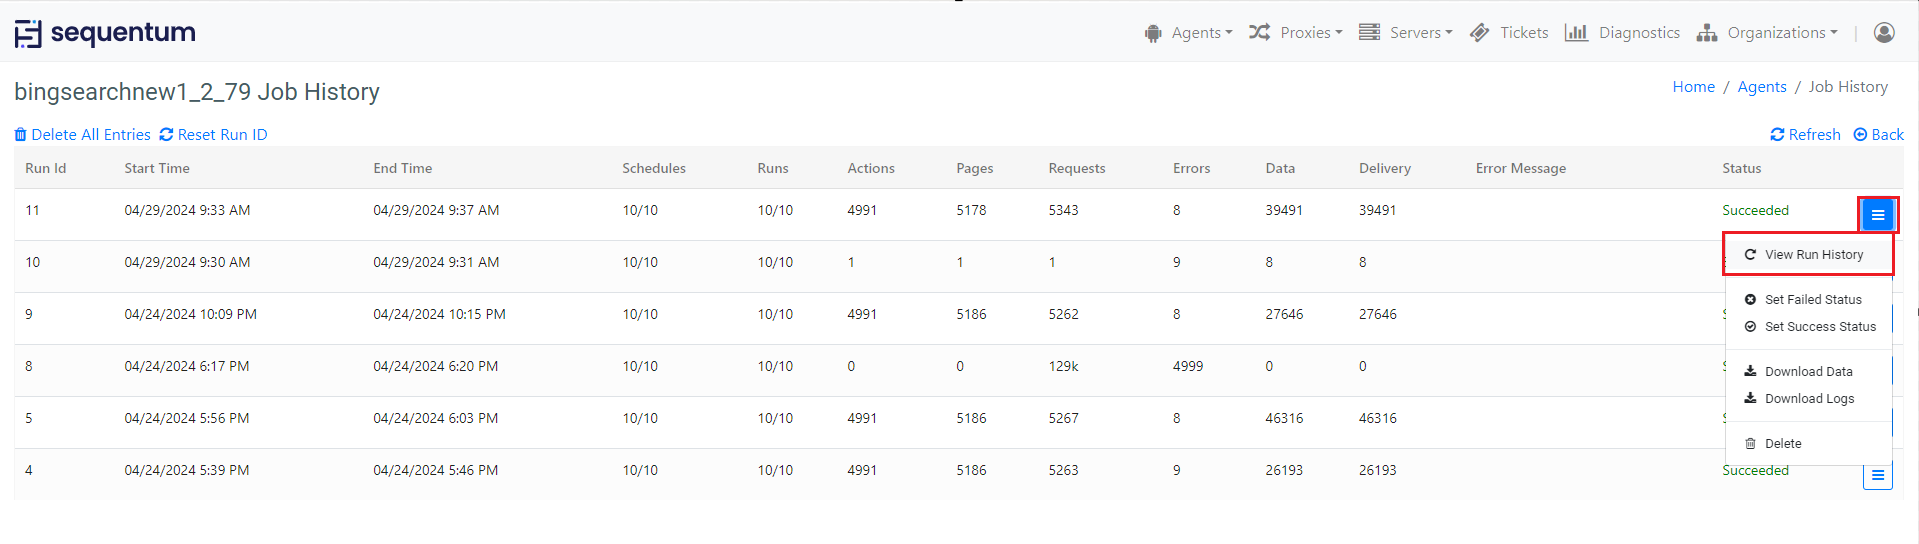1919x544 pixels.
Task: Reset the Run ID
Action: click(213, 135)
